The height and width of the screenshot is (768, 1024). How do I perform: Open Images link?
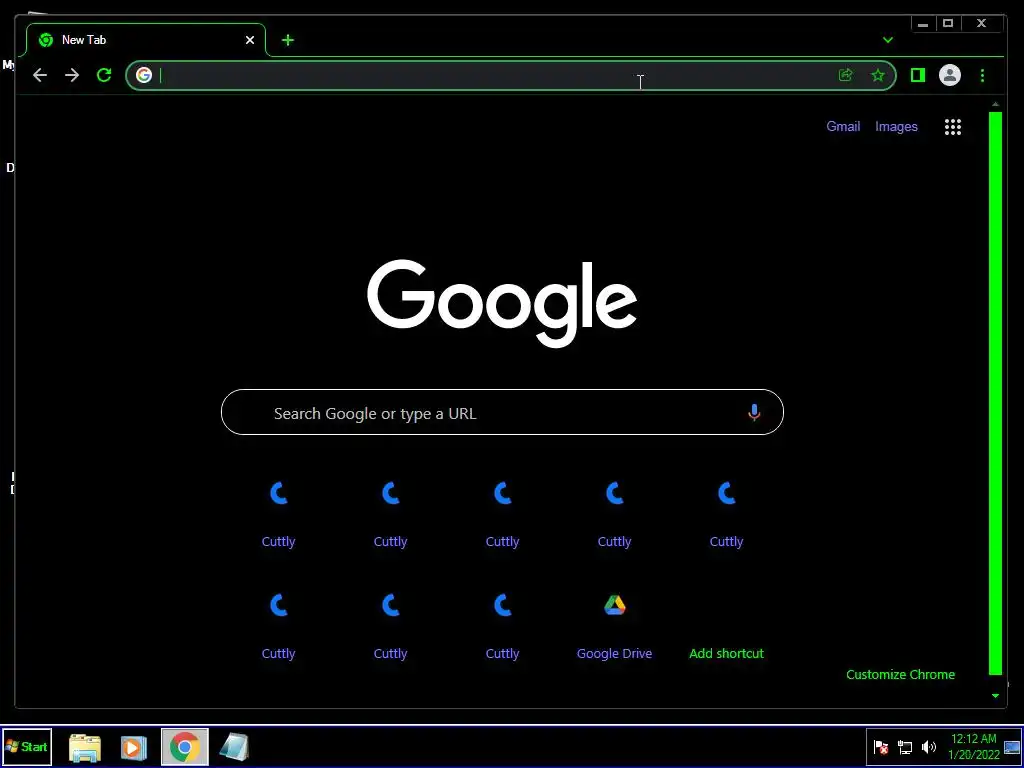[896, 127]
